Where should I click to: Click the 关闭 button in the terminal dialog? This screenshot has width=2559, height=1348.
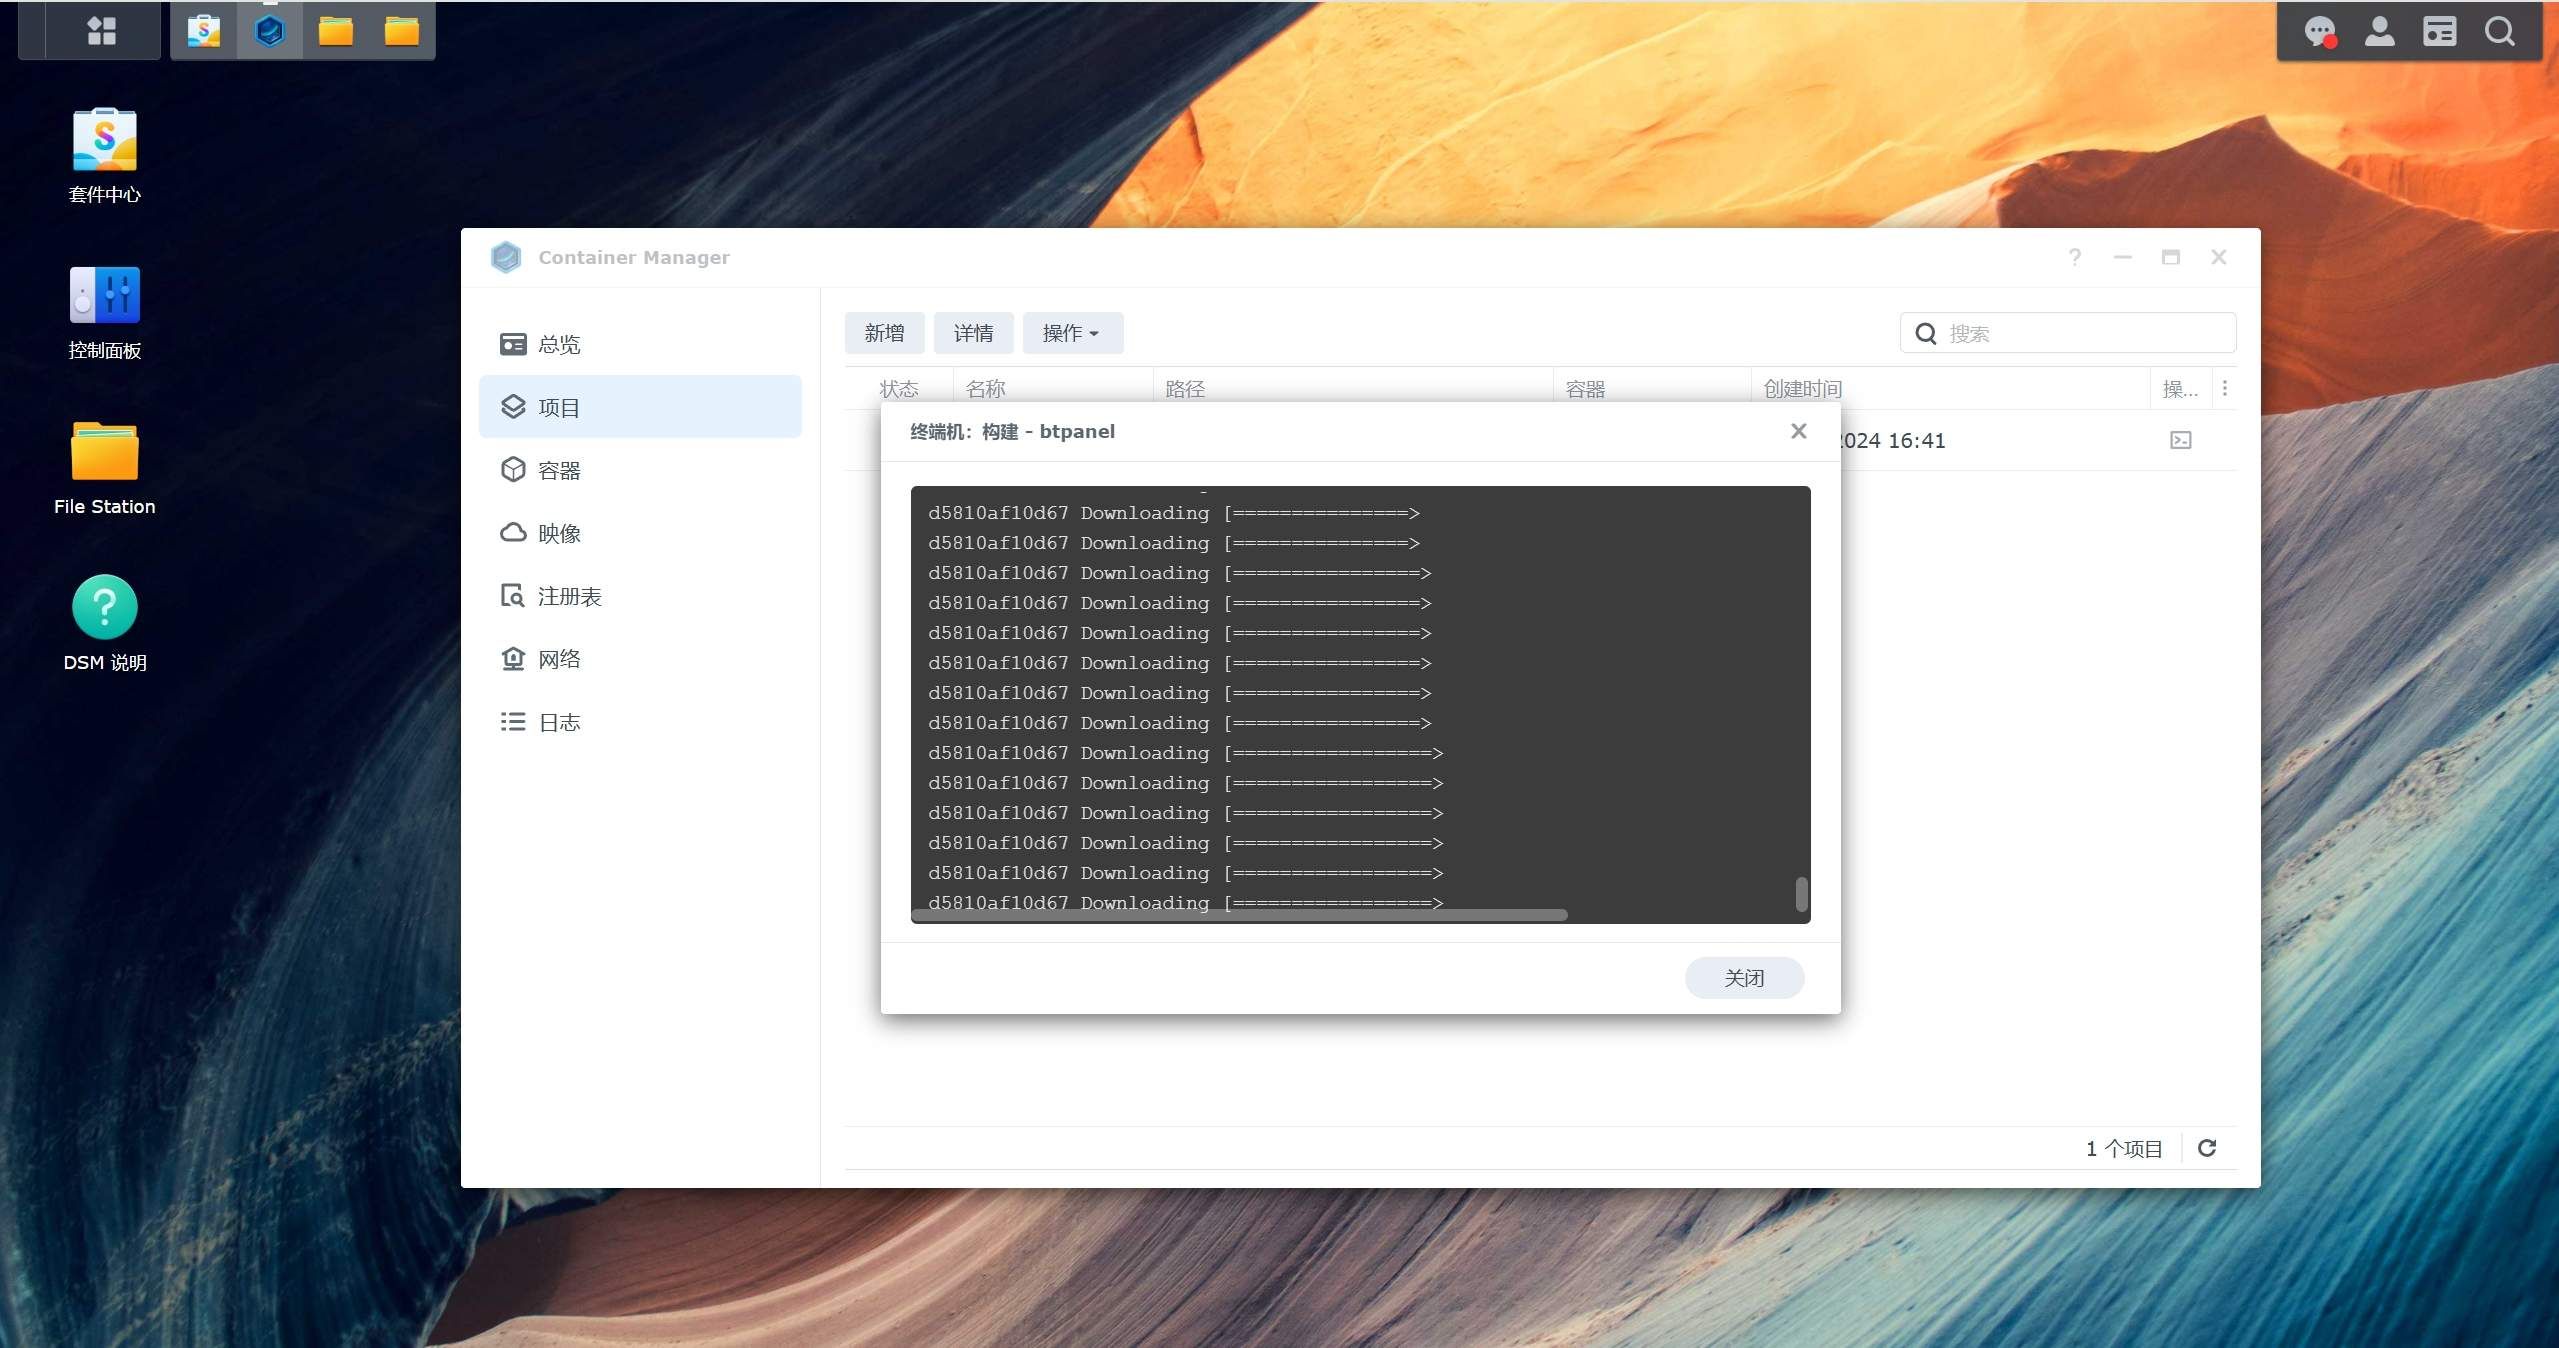point(1744,978)
